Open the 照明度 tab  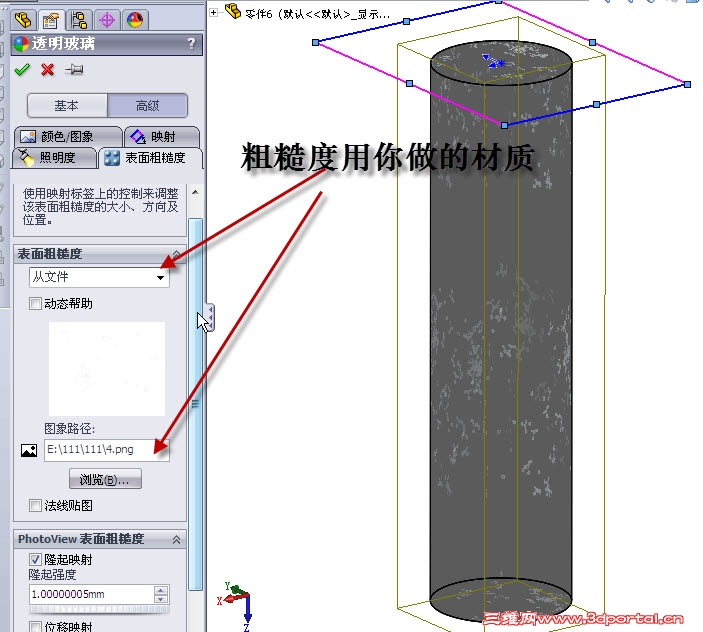[55, 158]
